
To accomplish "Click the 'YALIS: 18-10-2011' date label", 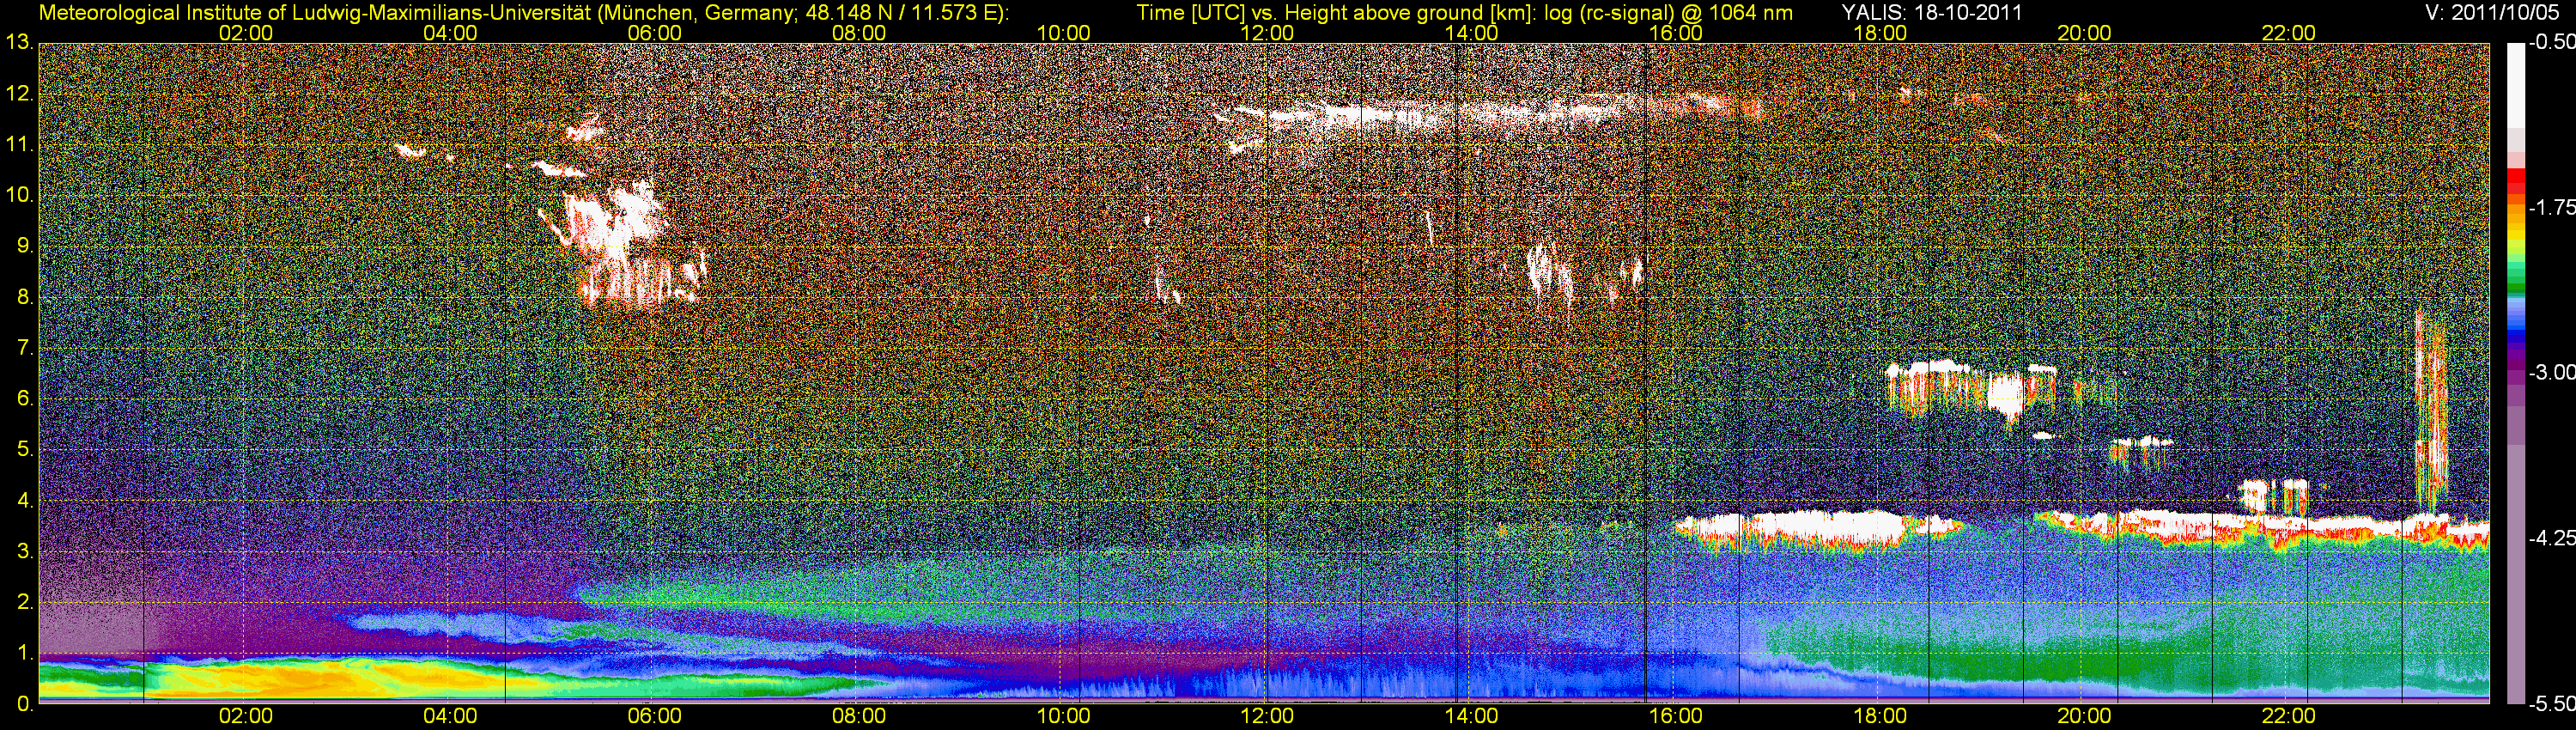I will [1932, 13].
